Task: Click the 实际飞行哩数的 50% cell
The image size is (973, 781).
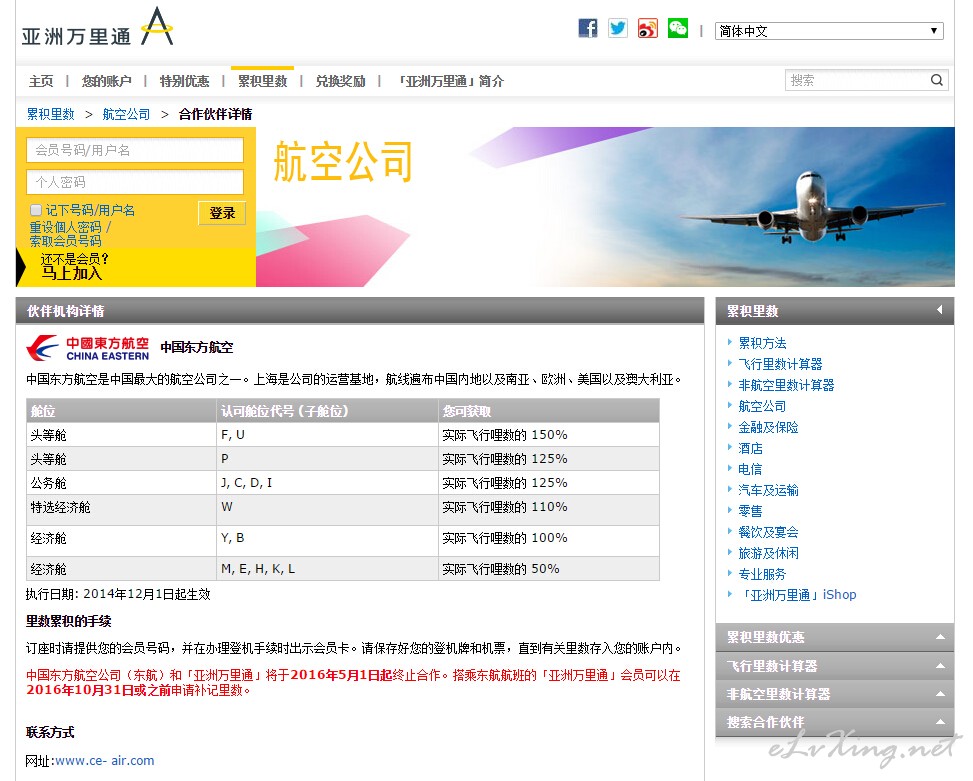Action: pyautogui.click(x=549, y=569)
